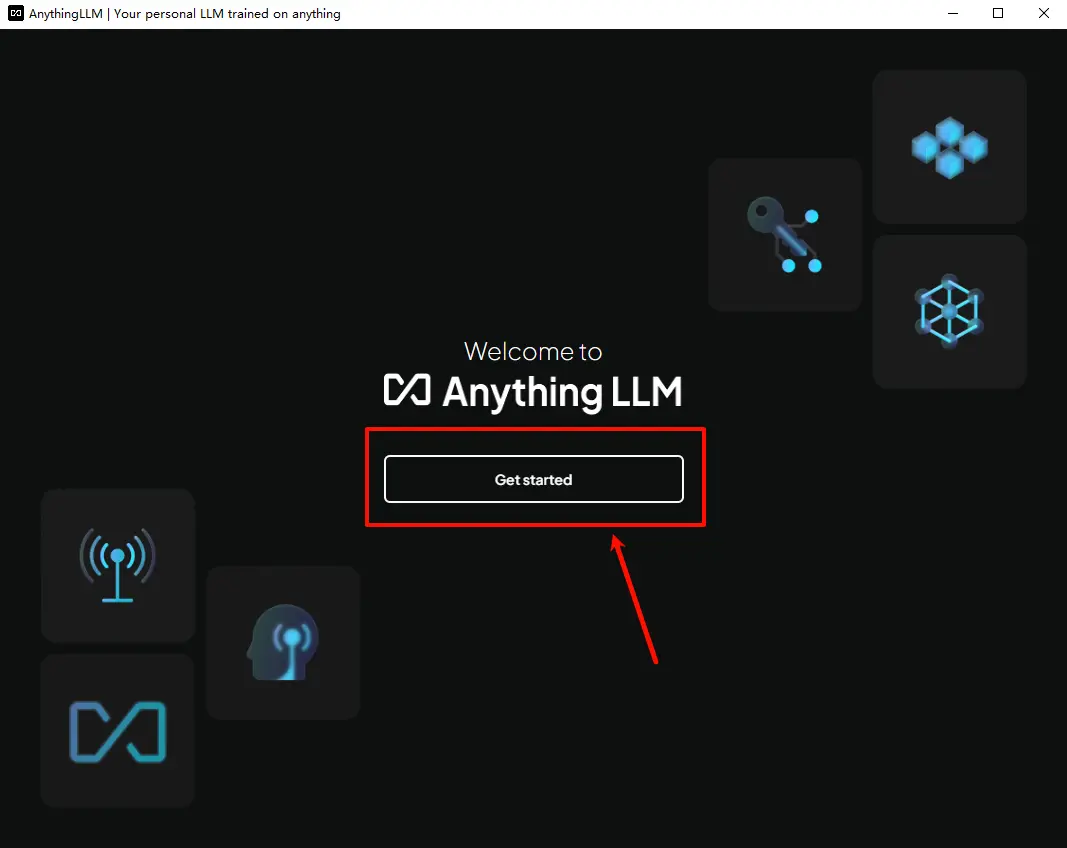
Task: Click the "Welcome to" heading text
Action: click(533, 352)
